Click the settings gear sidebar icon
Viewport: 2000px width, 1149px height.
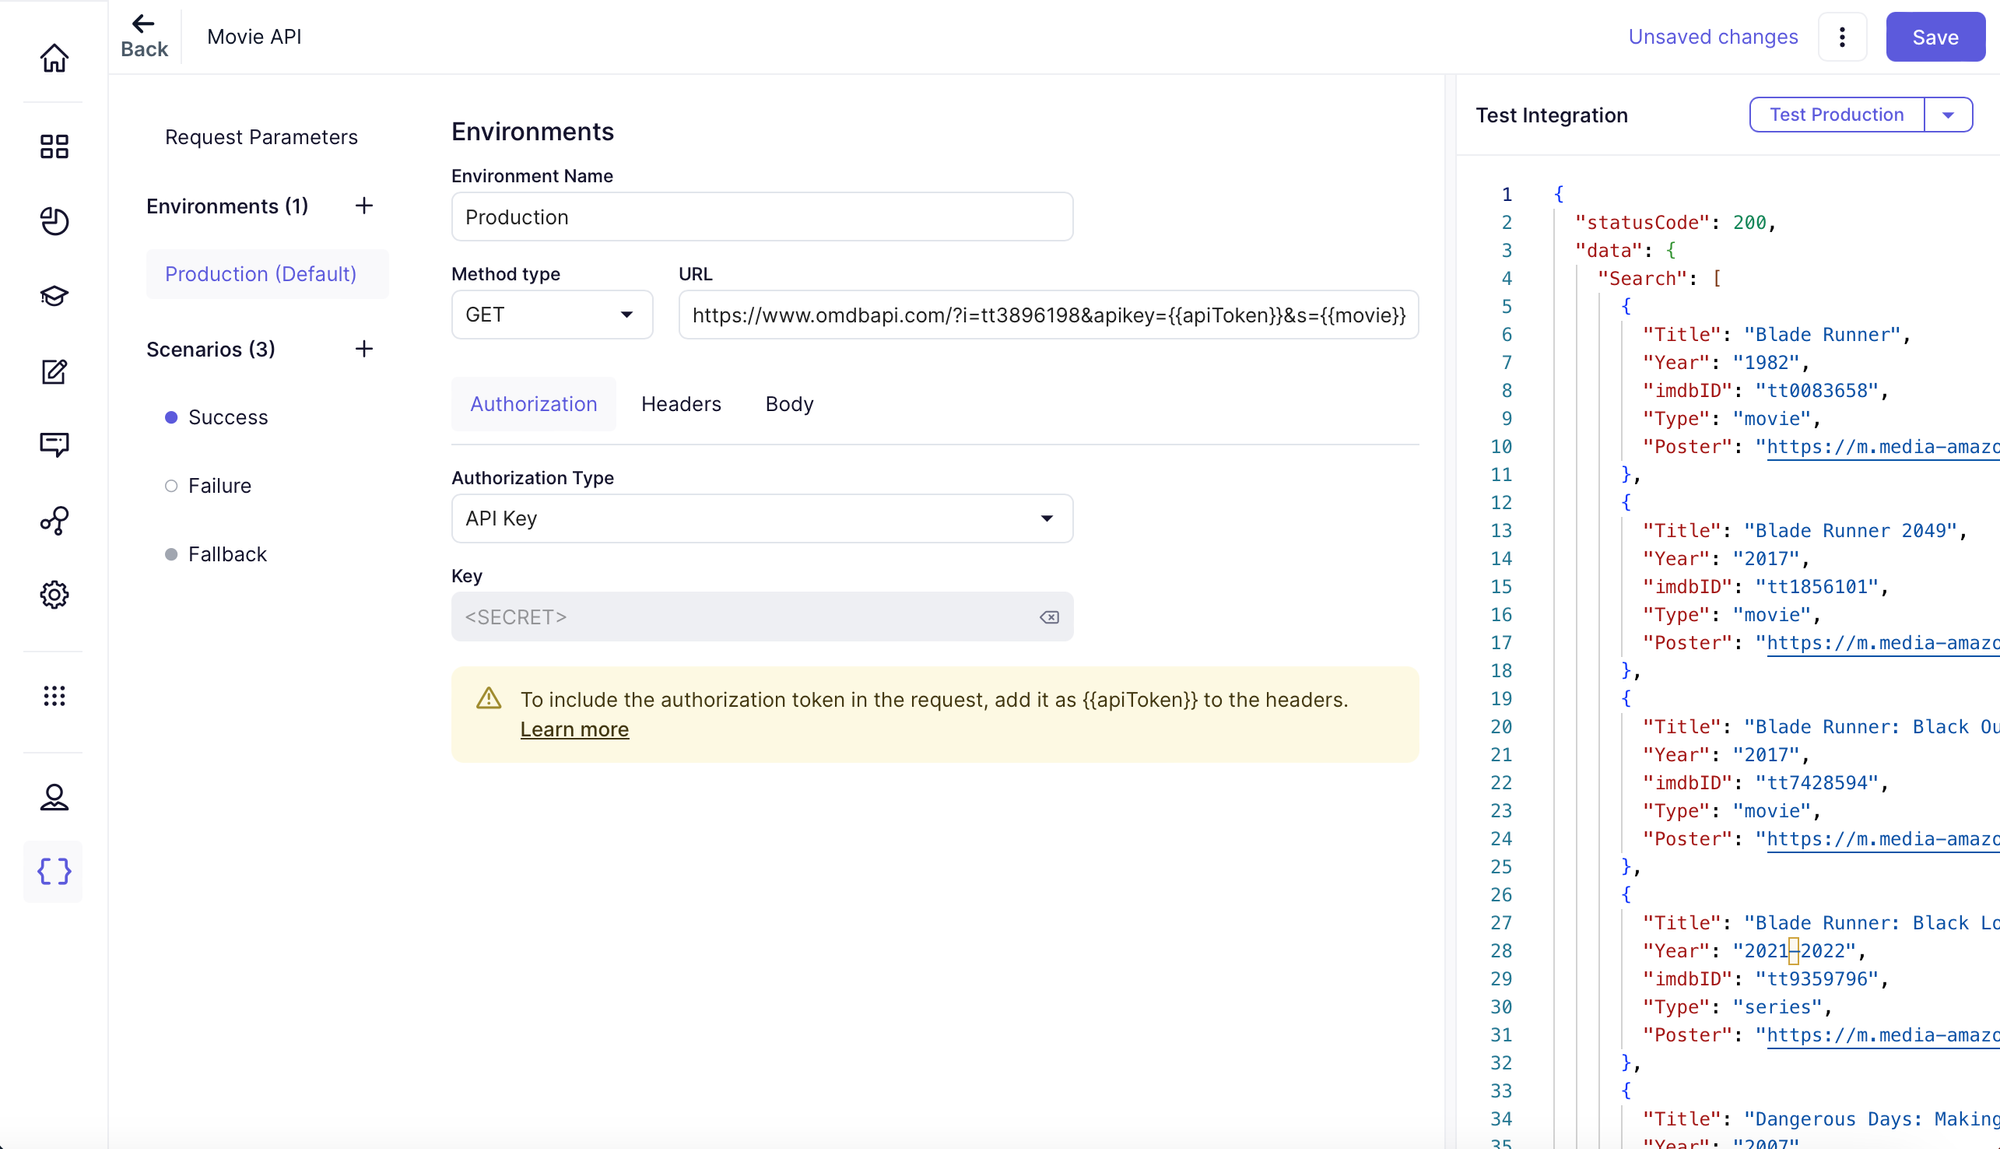pyautogui.click(x=54, y=595)
